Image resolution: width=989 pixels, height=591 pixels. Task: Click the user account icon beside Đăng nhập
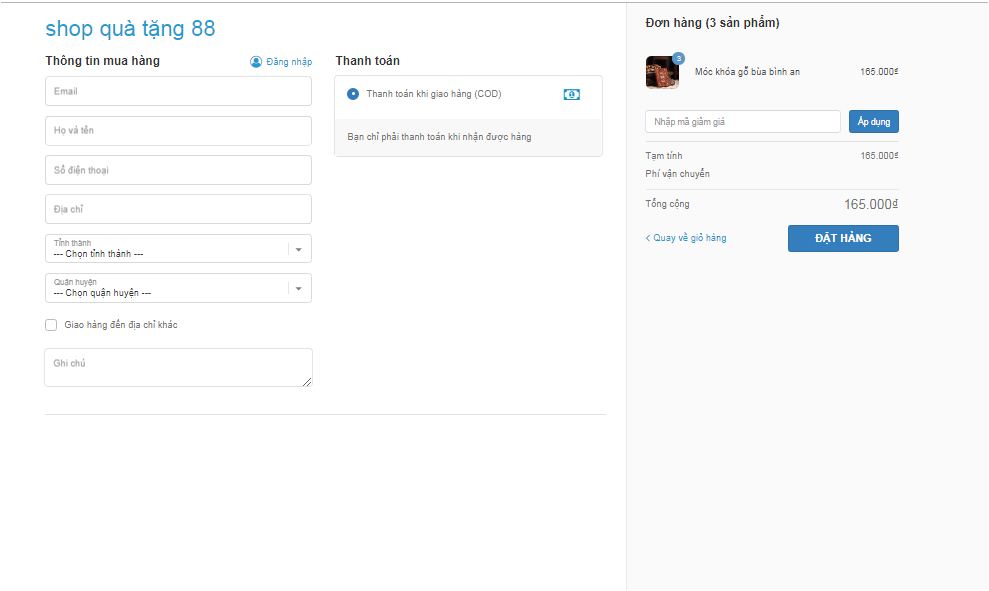(x=256, y=62)
